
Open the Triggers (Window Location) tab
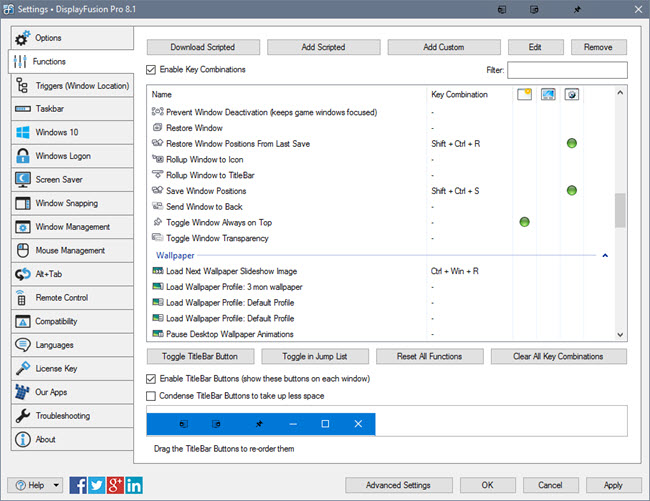point(72,86)
